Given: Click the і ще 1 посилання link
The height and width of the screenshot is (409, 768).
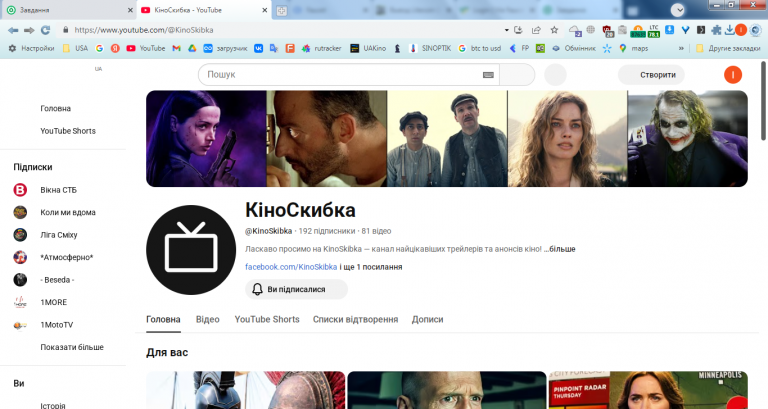Looking at the screenshot, I should pyautogui.click(x=371, y=267).
